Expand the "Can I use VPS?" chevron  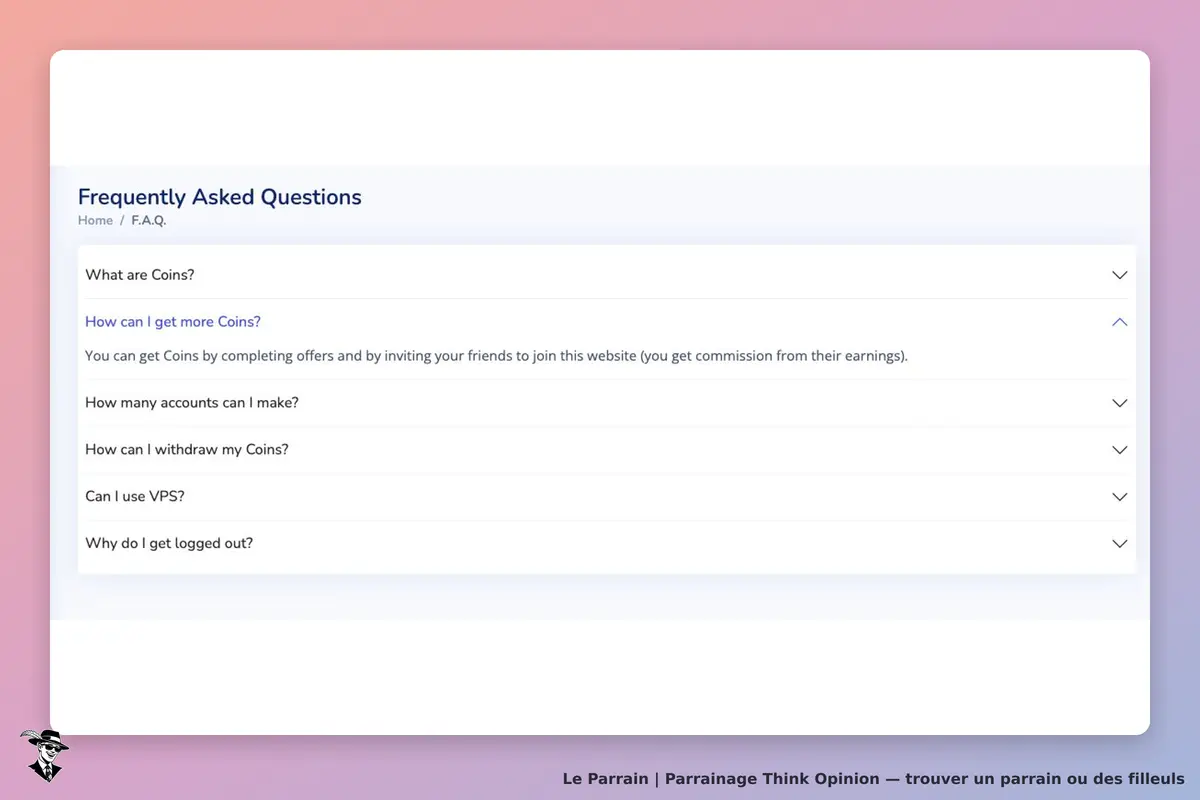pyautogui.click(x=1120, y=497)
